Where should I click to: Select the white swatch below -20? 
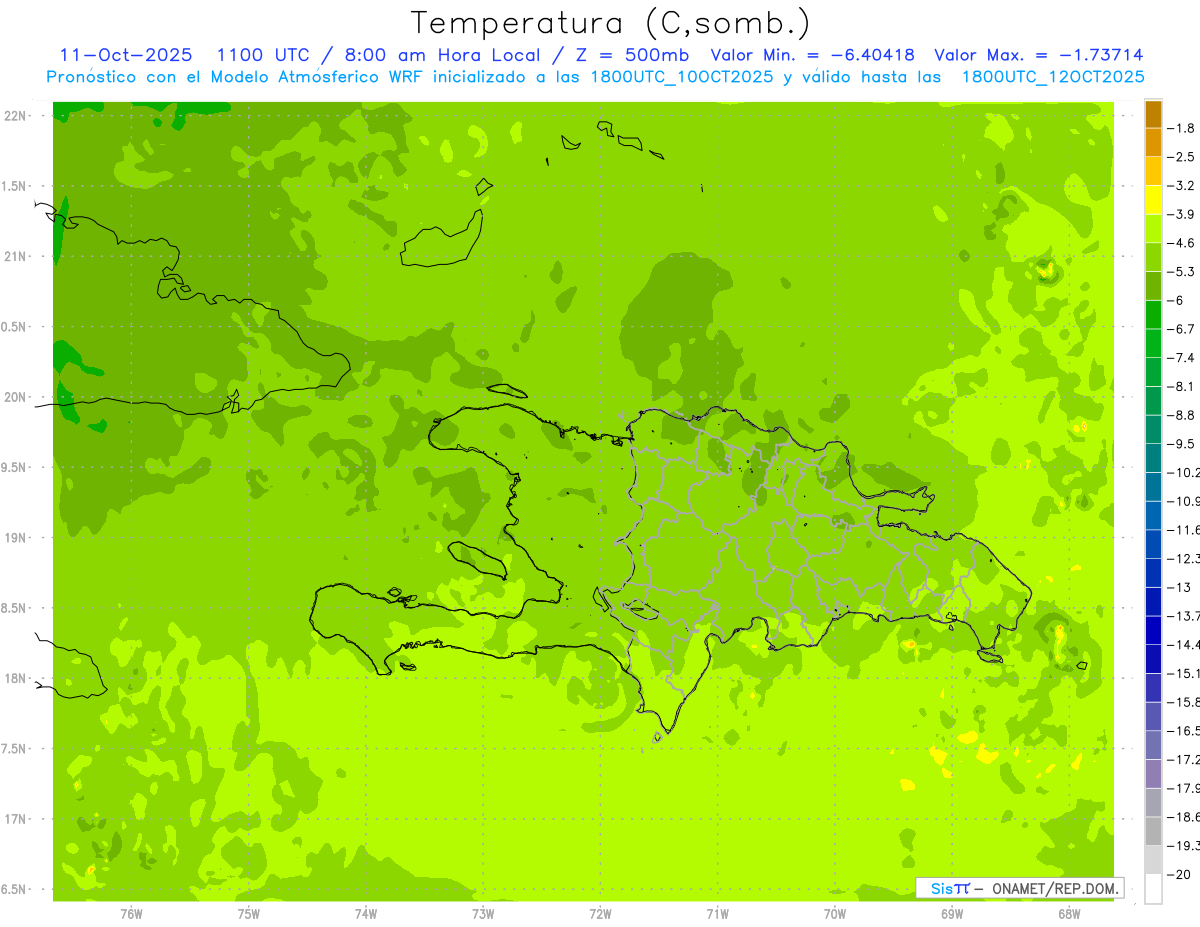[x=1153, y=889]
